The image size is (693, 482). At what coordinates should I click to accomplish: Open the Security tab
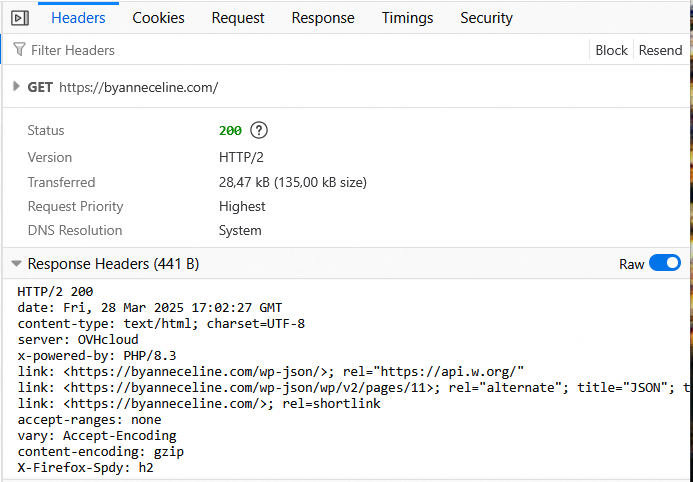[x=486, y=18]
